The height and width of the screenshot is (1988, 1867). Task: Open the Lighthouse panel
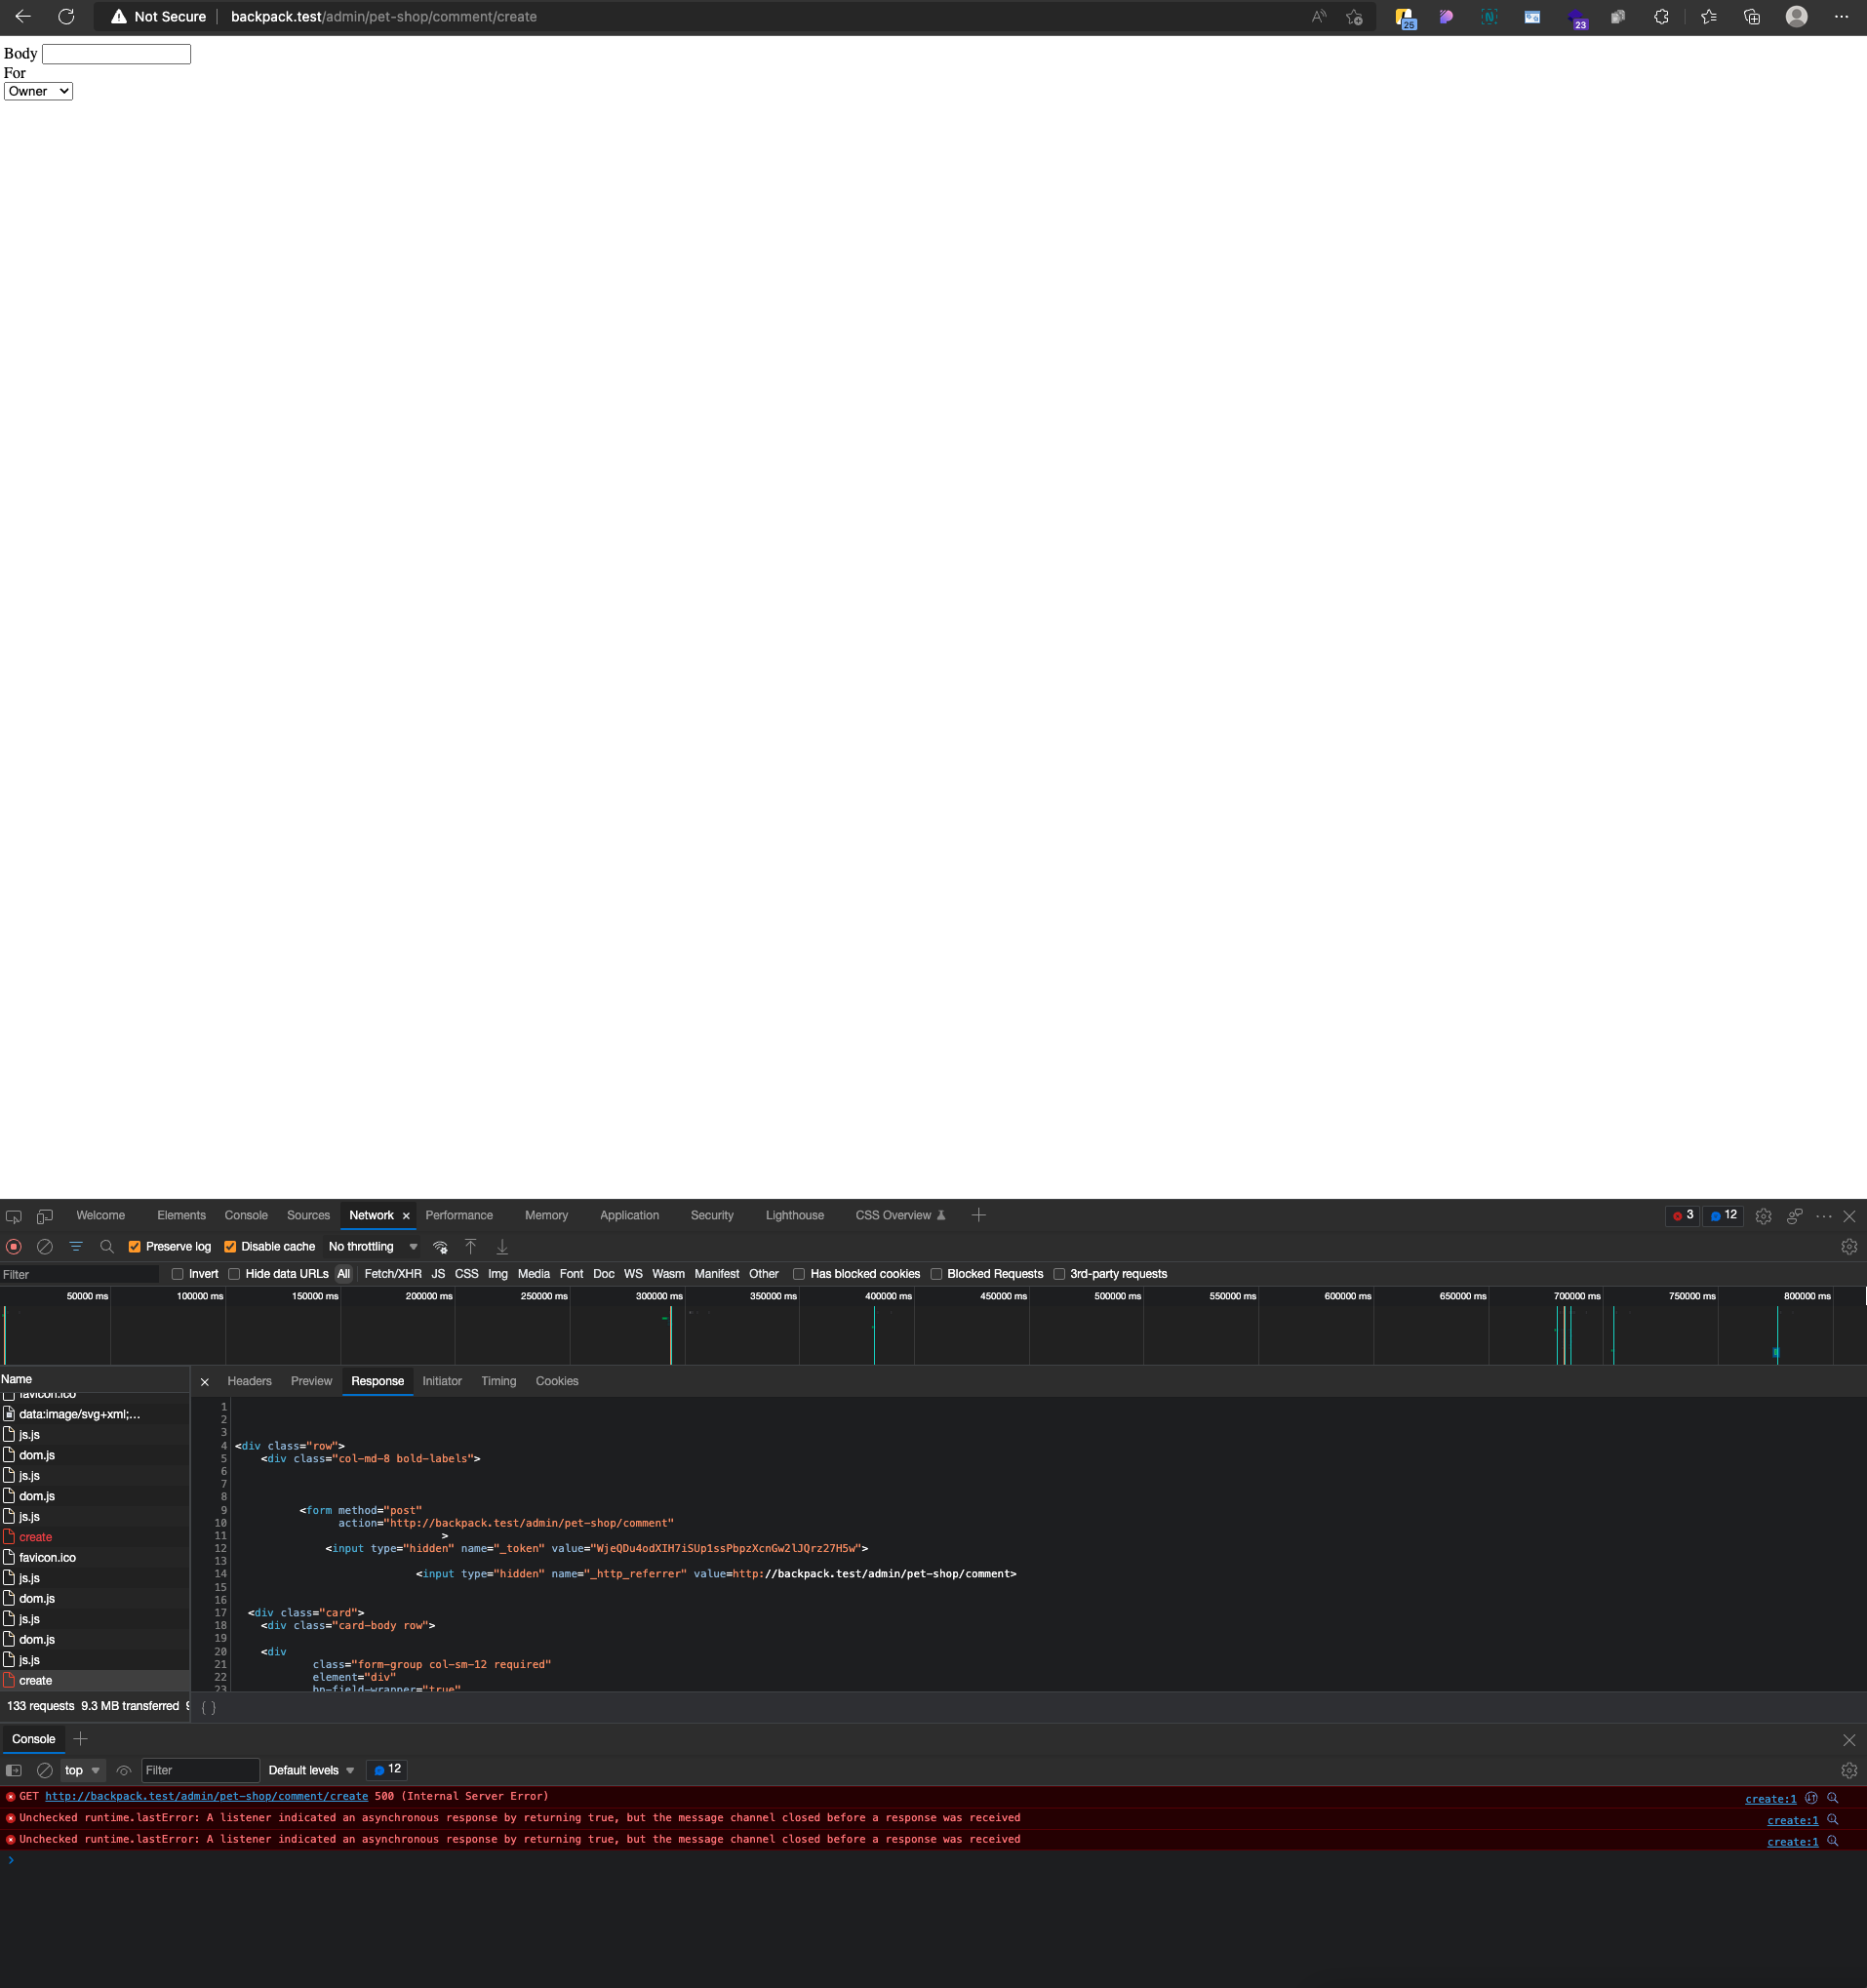coord(794,1215)
